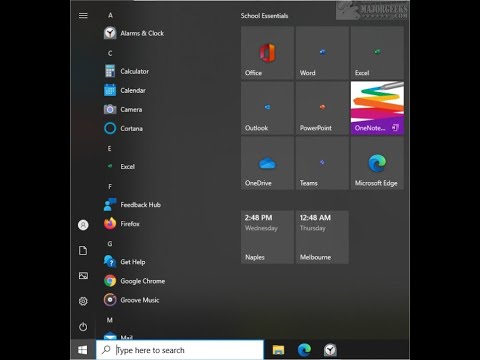This screenshot has height=360, width=480.
Task: Open Settings via the gear icon
Action: pos(83,301)
